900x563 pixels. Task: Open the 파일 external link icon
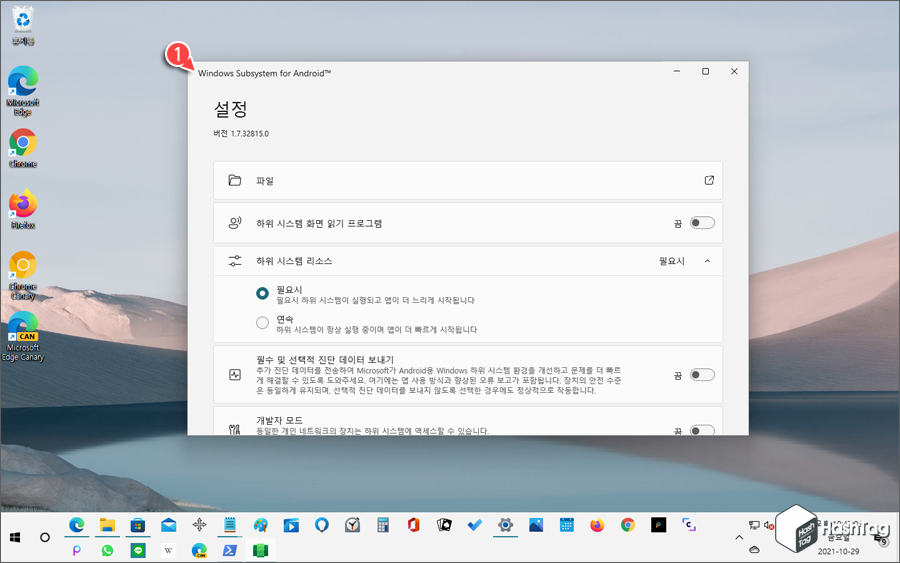tap(709, 180)
